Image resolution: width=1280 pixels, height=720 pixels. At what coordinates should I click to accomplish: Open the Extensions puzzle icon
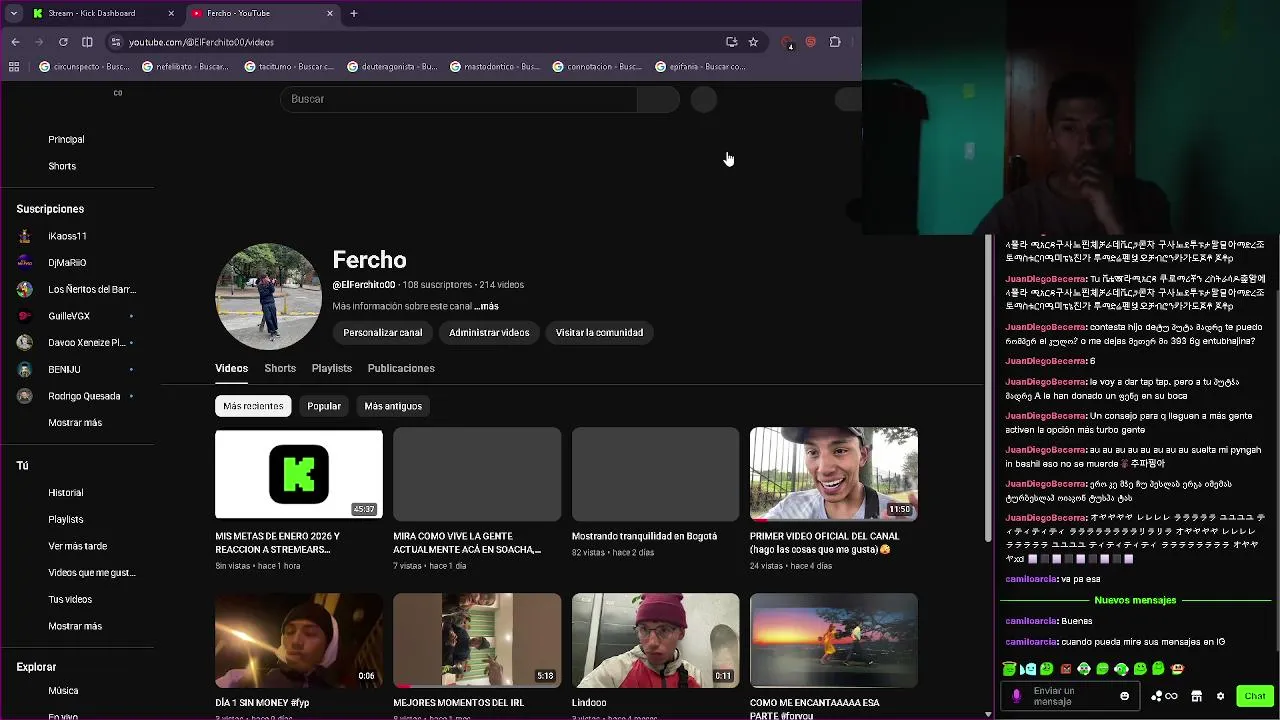pos(835,42)
